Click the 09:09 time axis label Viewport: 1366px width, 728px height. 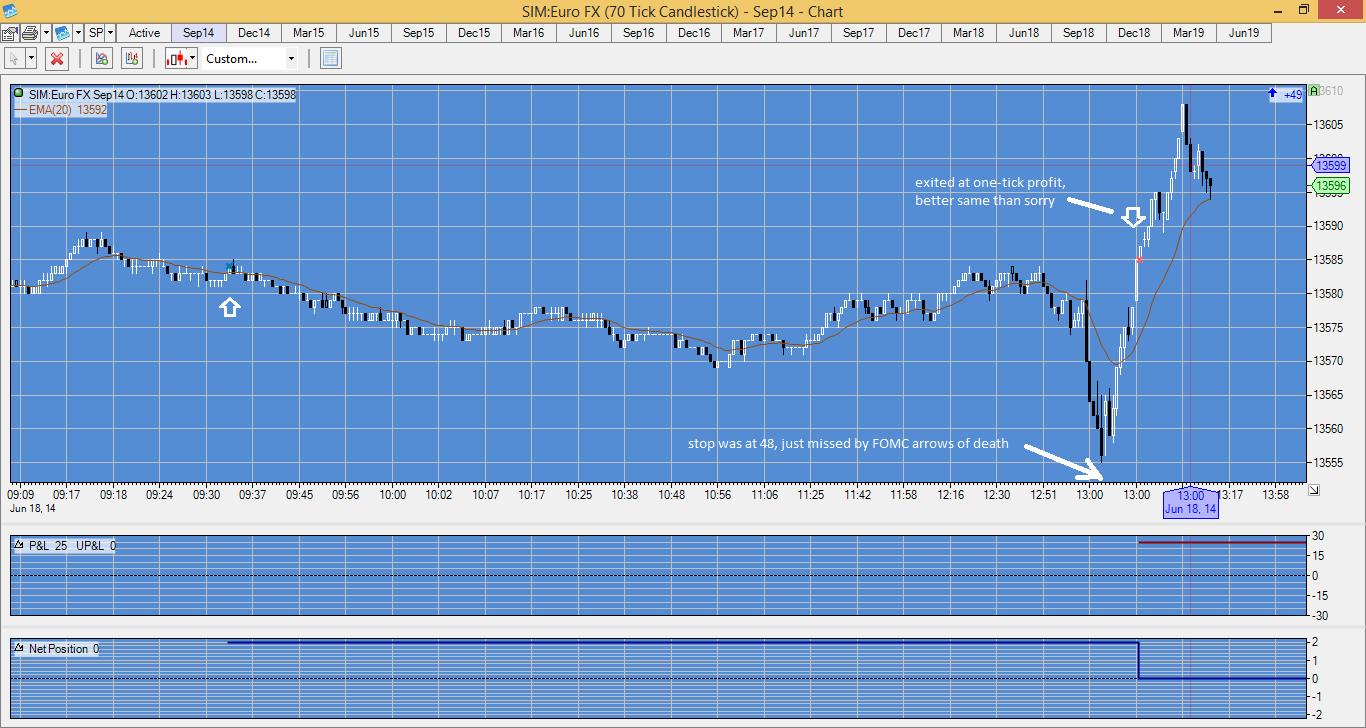point(21,495)
